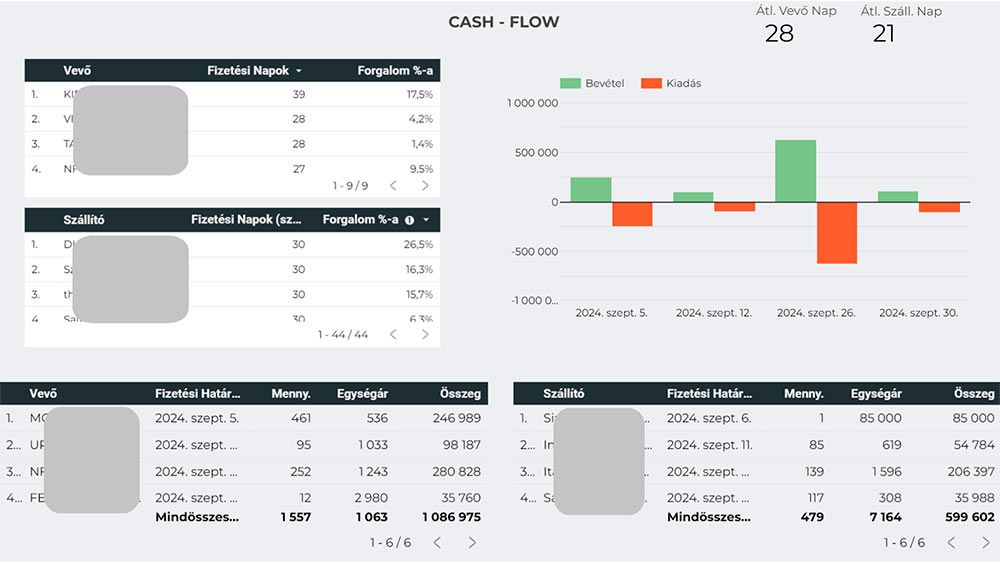
Task: Click the Menny. header in bottom Vevő table
Action: coord(291,394)
